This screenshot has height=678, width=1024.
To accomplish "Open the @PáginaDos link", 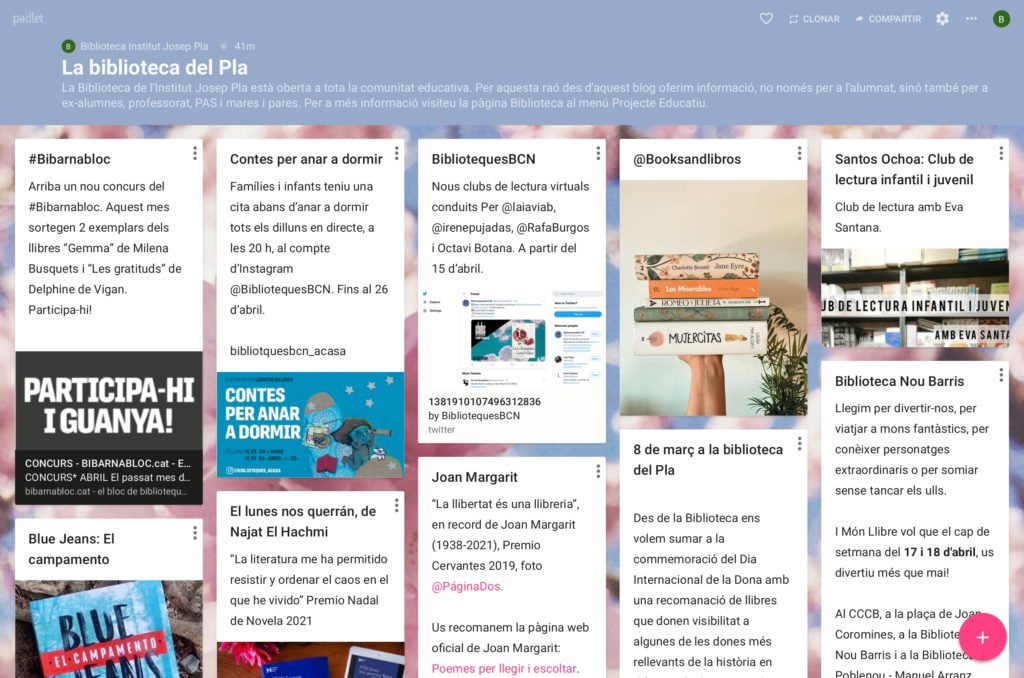I will tap(467, 587).
